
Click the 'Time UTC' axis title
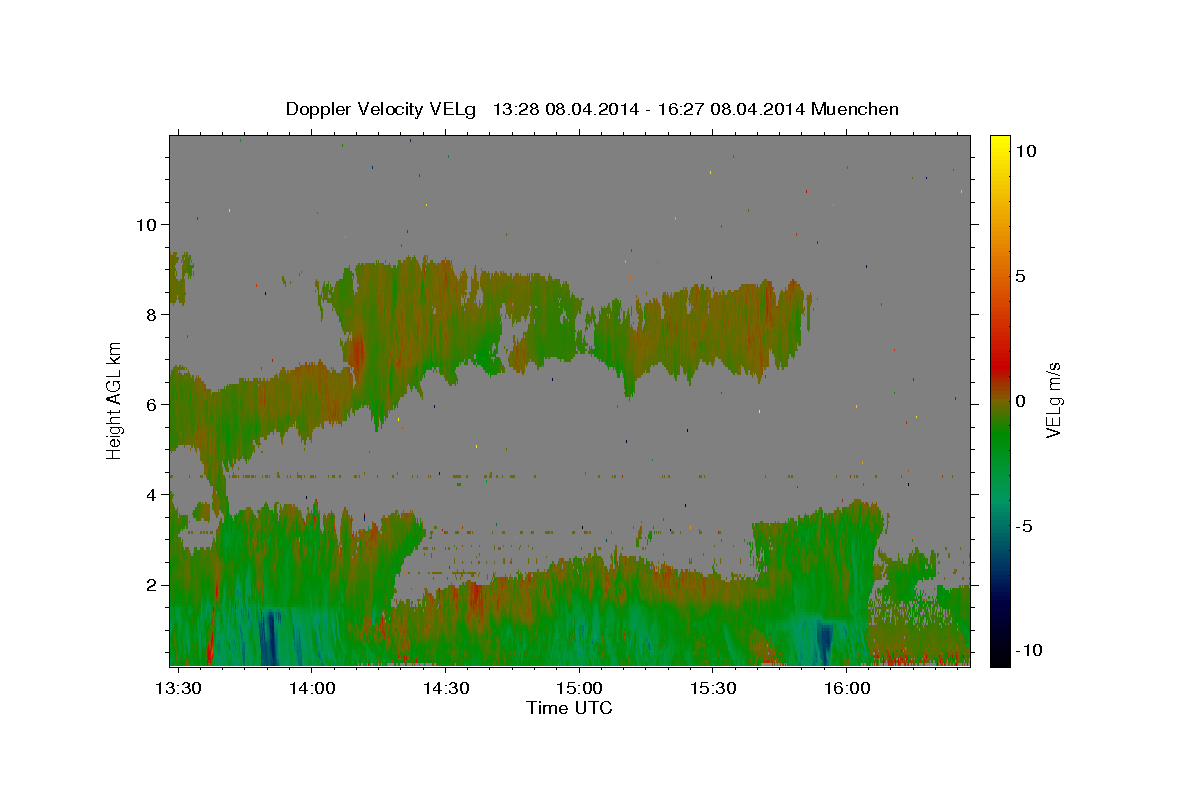coord(569,708)
